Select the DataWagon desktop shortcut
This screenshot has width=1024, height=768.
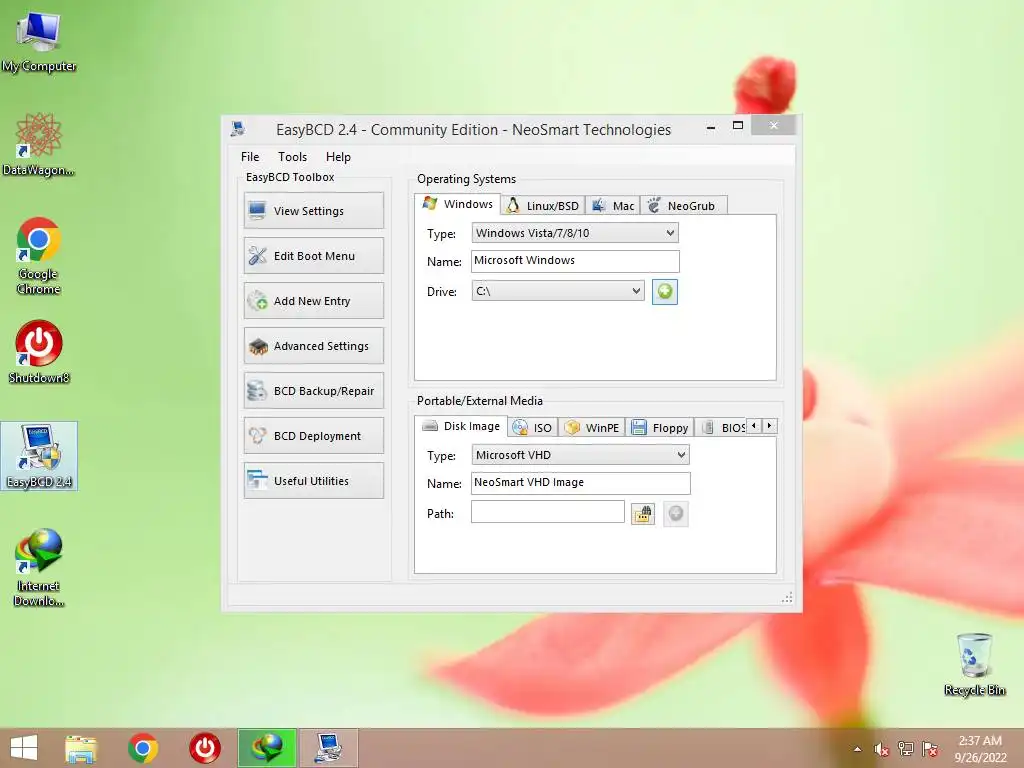coord(39,144)
